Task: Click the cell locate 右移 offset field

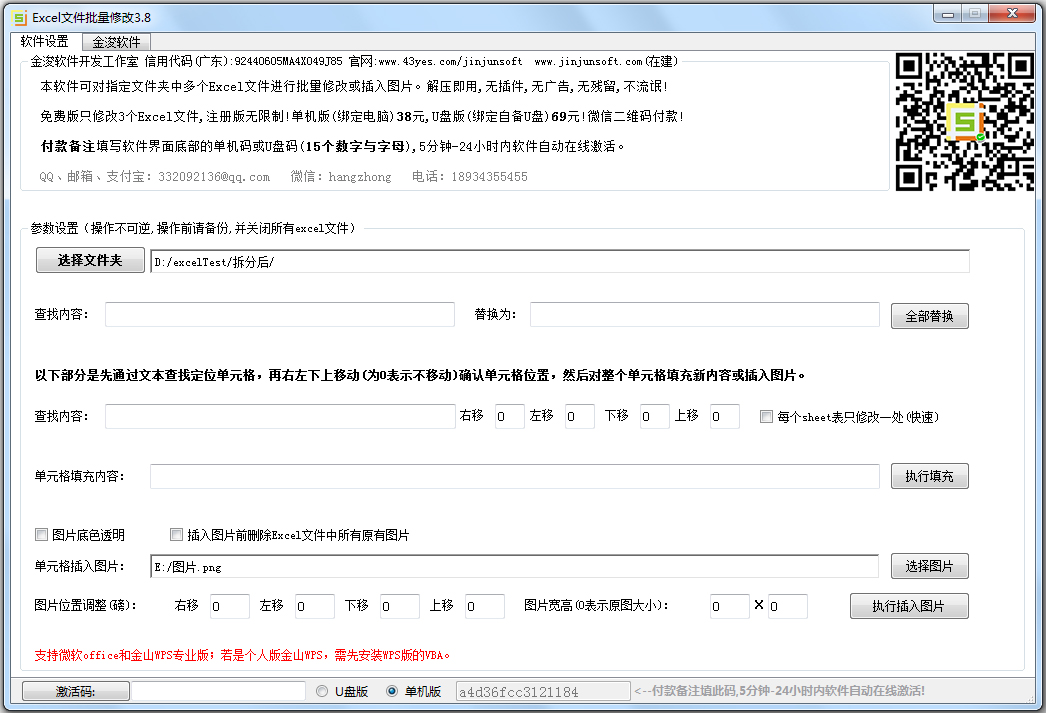Action: pos(510,416)
